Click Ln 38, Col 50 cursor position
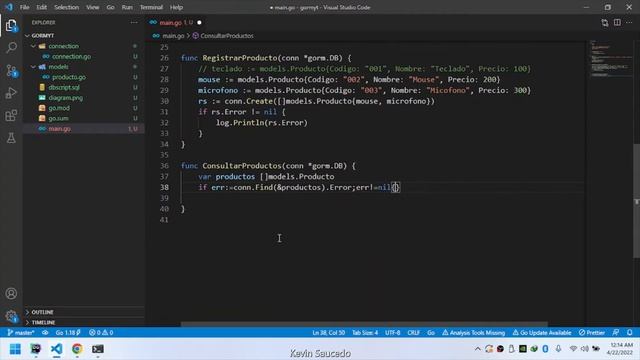The height and width of the screenshot is (360, 640). click(x=329, y=333)
